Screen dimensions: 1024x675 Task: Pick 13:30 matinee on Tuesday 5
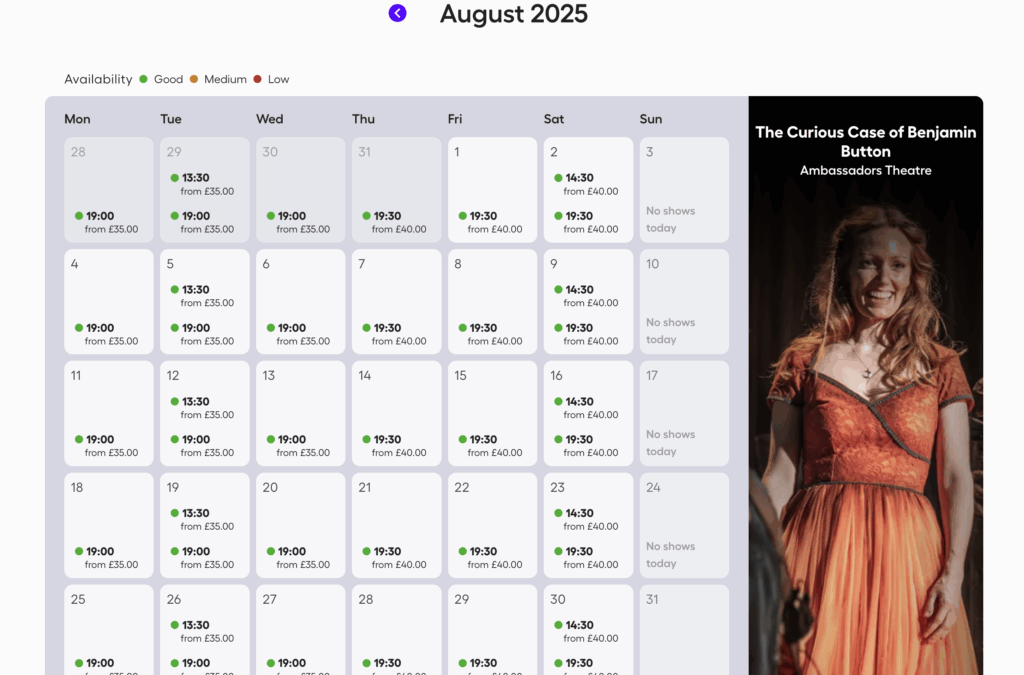click(202, 296)
